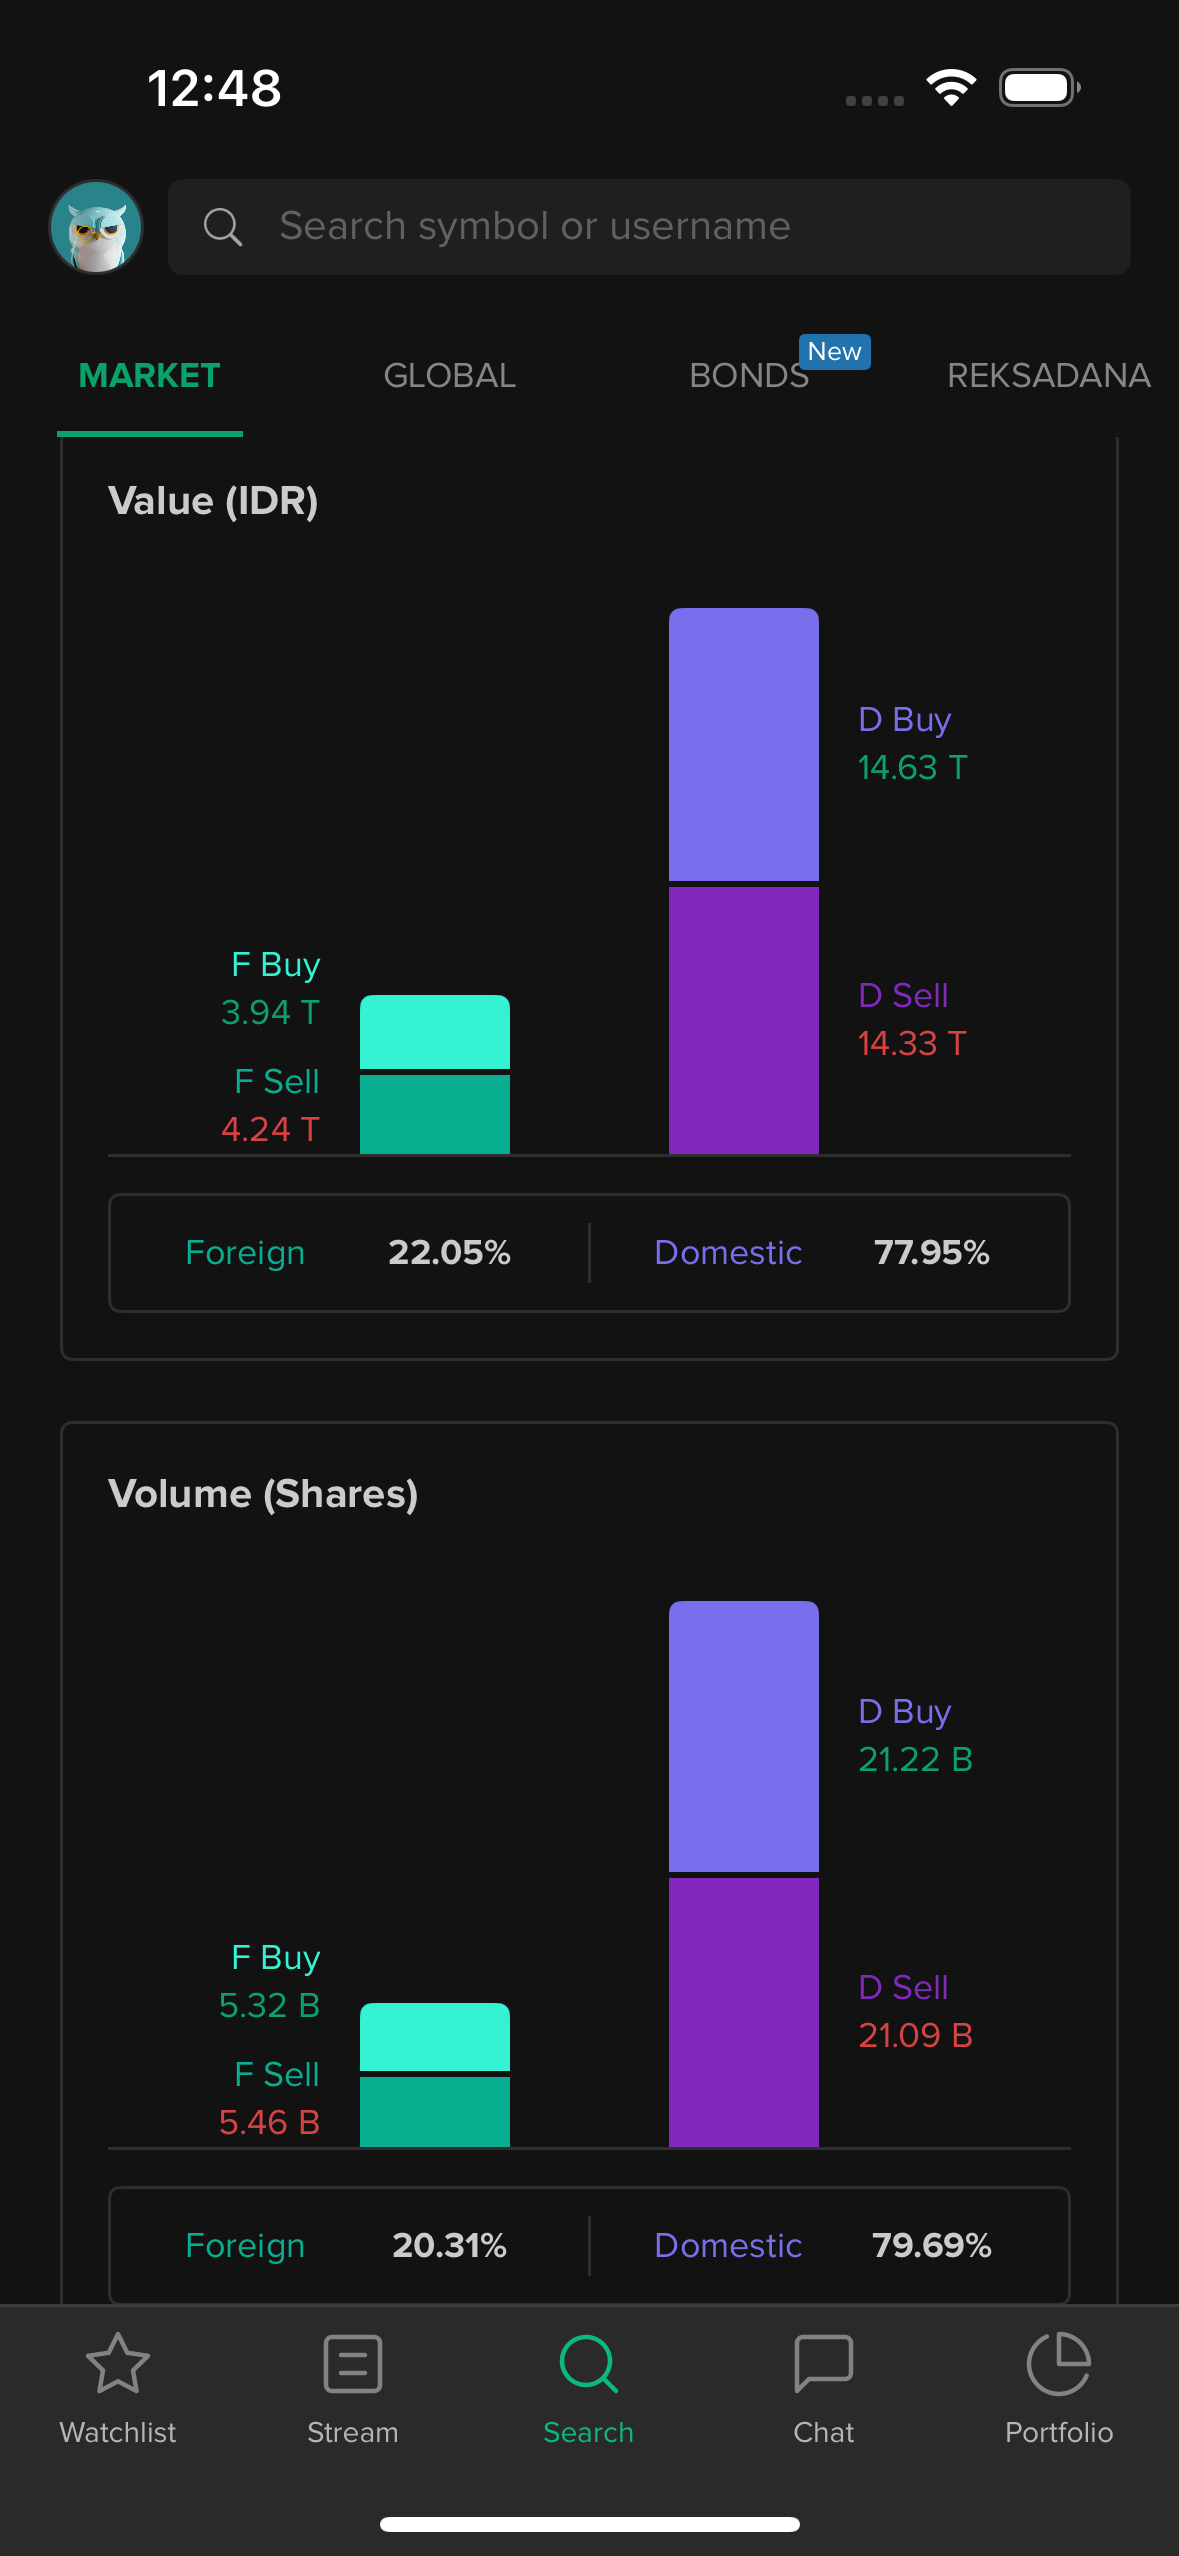
Task: Open the Chat bubble icon
Action: (823, 2364)
